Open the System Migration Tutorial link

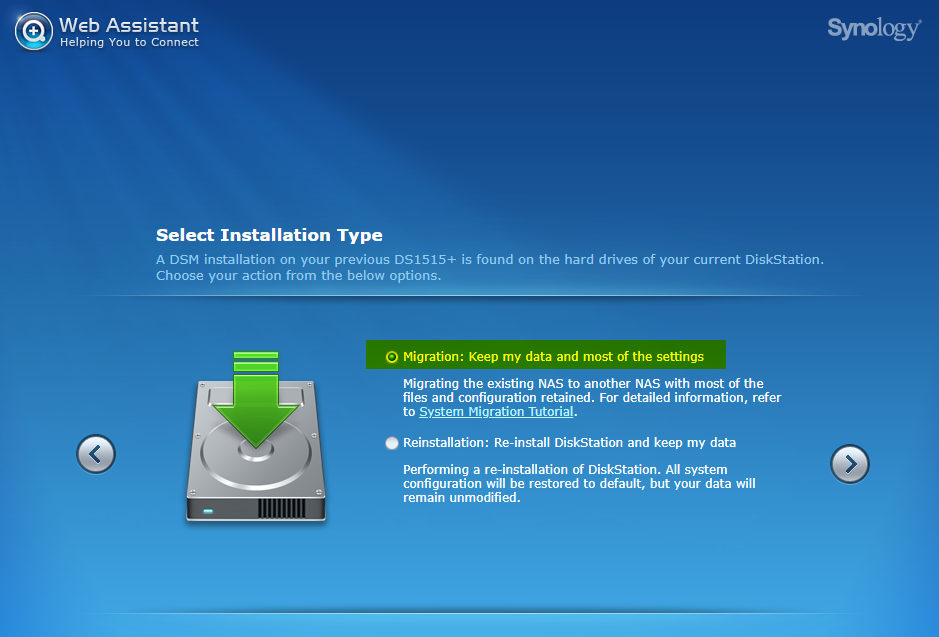click(496, 411)
